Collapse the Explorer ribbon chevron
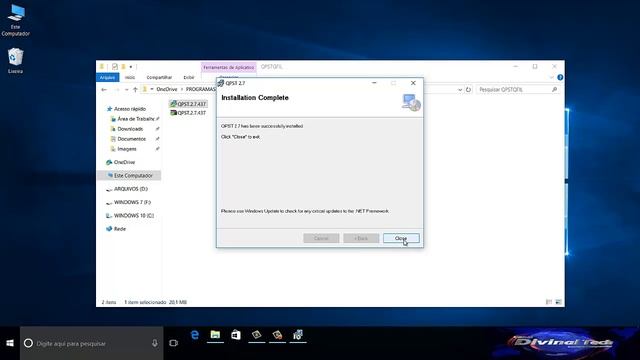Viewport: 640px width, 360px height. [x=551, y=78]
